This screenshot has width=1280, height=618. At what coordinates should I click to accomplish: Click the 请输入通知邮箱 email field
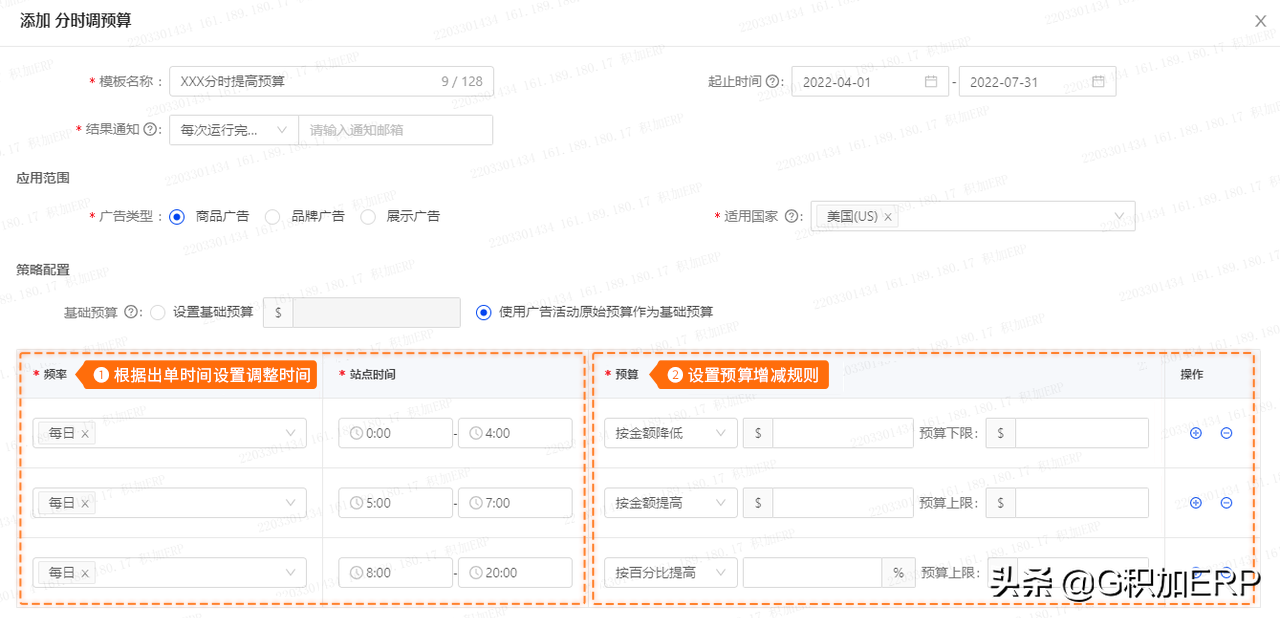click(x=396, y=130)
